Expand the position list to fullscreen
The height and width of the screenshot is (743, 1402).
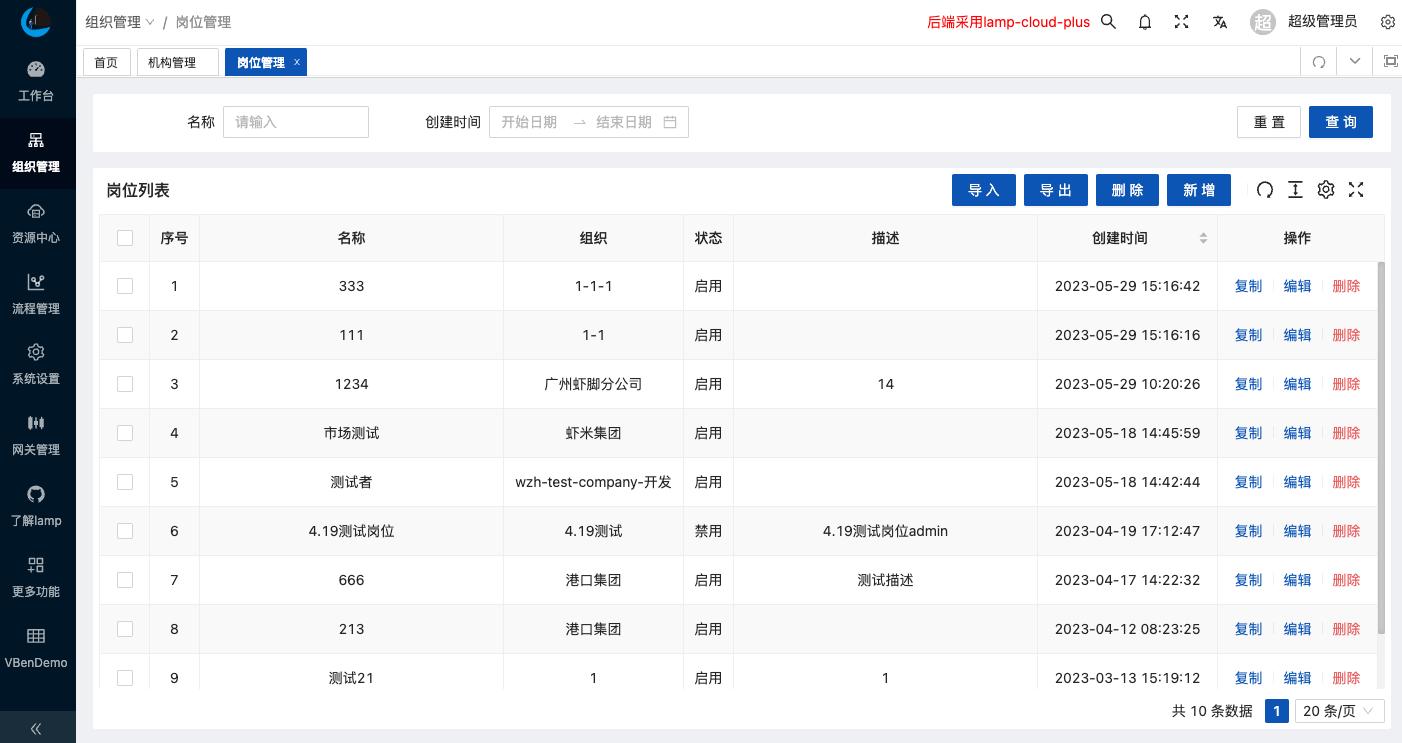click(1356, 189)
